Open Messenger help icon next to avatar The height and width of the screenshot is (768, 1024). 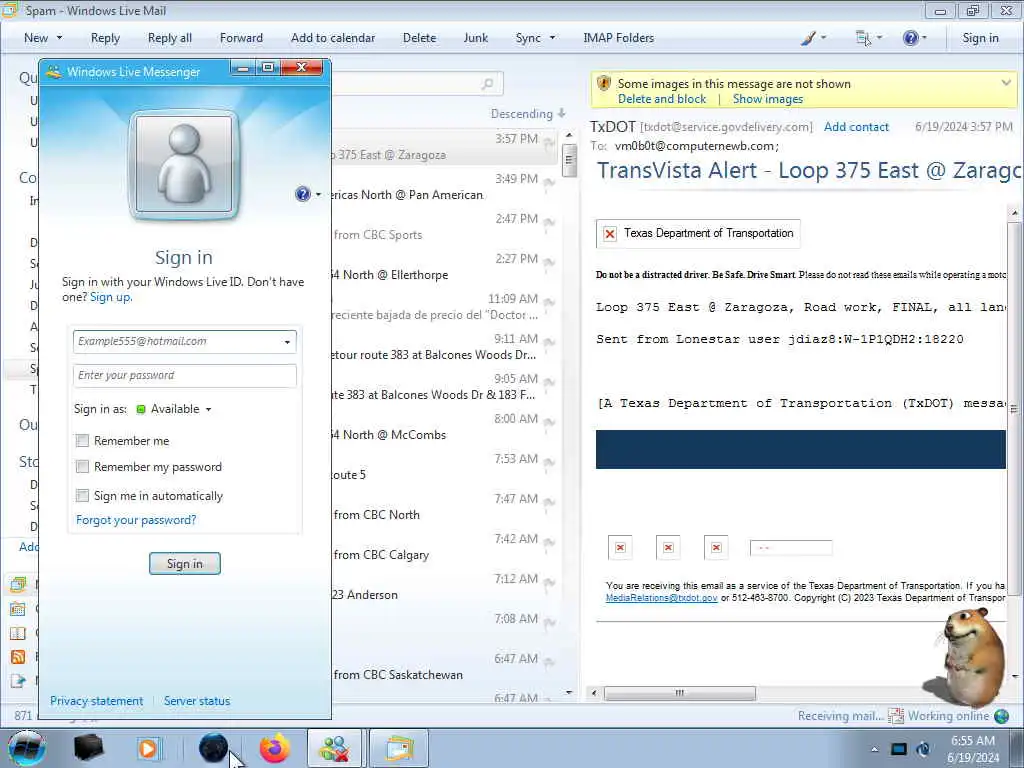click(302, 194)
